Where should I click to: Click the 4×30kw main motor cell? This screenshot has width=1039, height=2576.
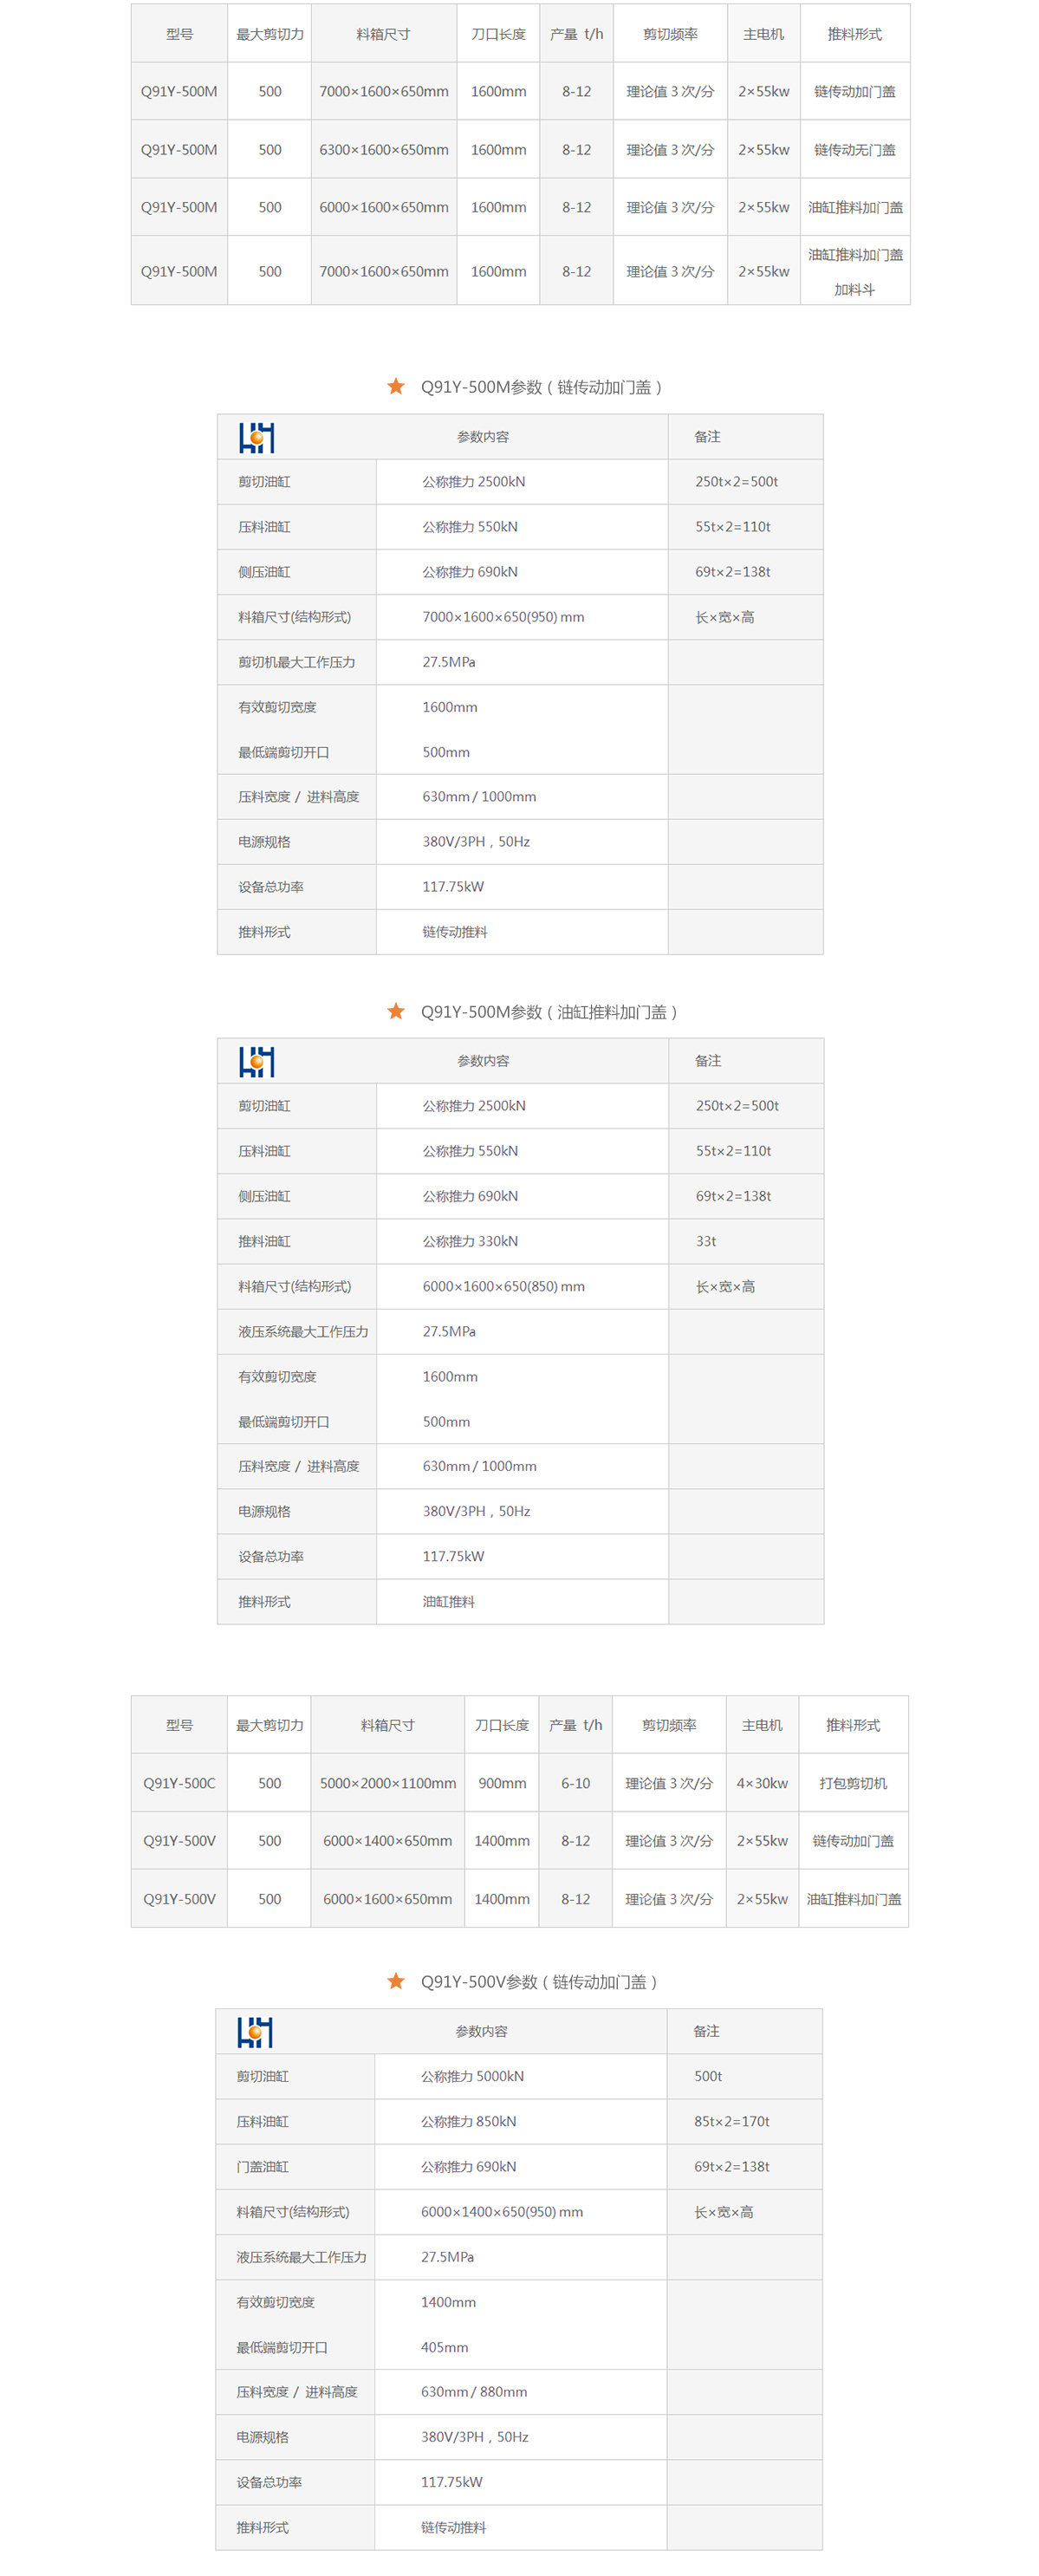coord(762,1783)
